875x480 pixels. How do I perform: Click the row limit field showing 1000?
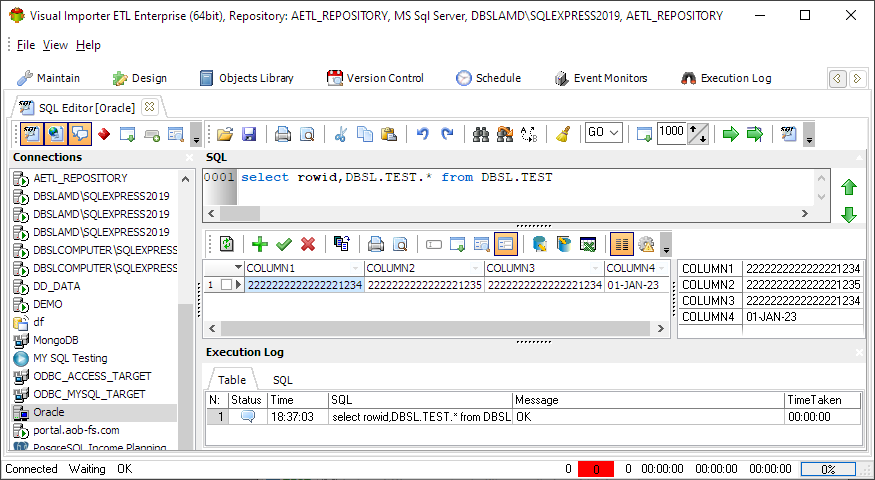(x=671, y=133)
